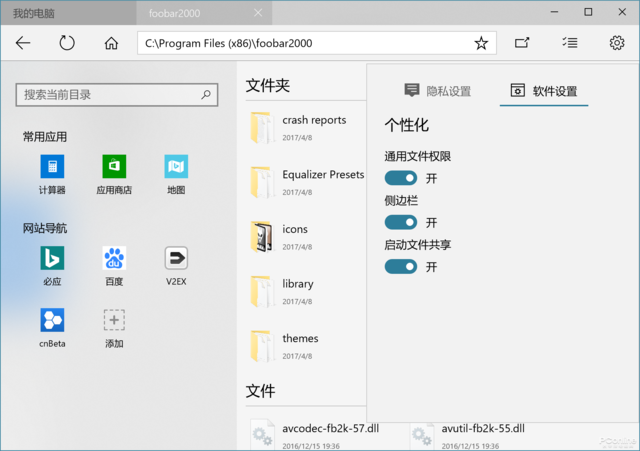
Task: Go to the home page icon
Action: click(111, 43)
